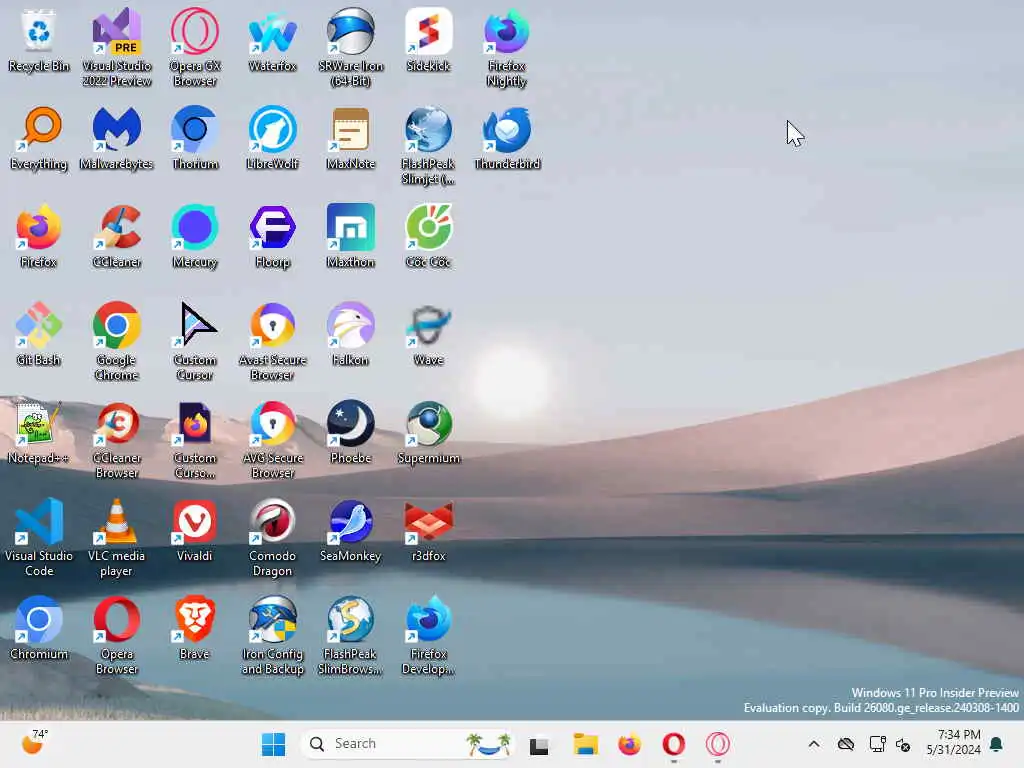This screenshot has height=768, width=1024.
Task: Select the Google Chrome desktop icon
Action: 117,342
